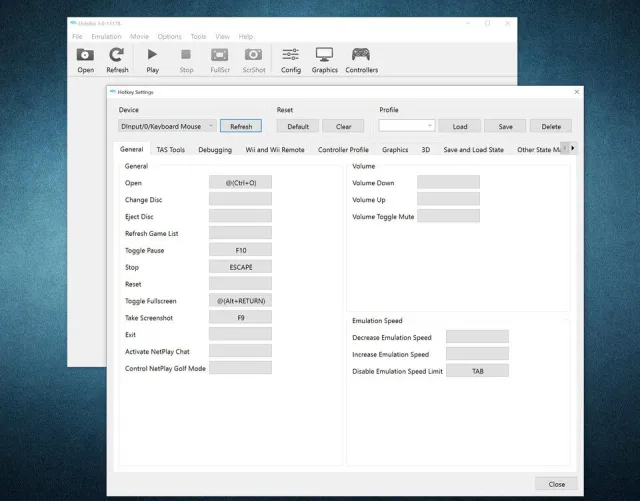
Task: Select the General tab
Action: pyautogui.click(x=131, y=149)
